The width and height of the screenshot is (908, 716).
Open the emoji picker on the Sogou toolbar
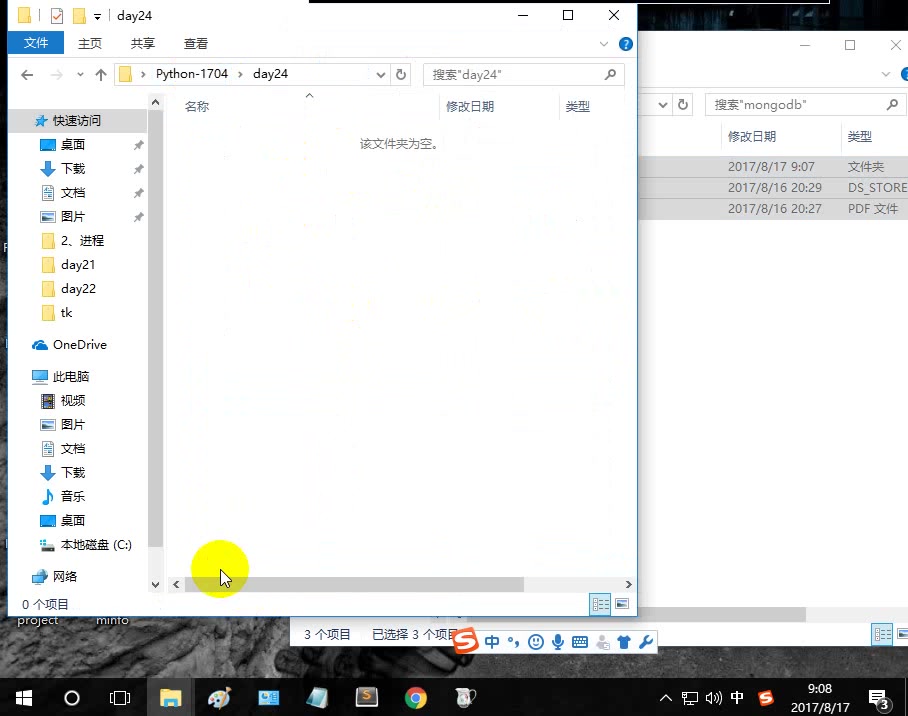coord(535,641)
